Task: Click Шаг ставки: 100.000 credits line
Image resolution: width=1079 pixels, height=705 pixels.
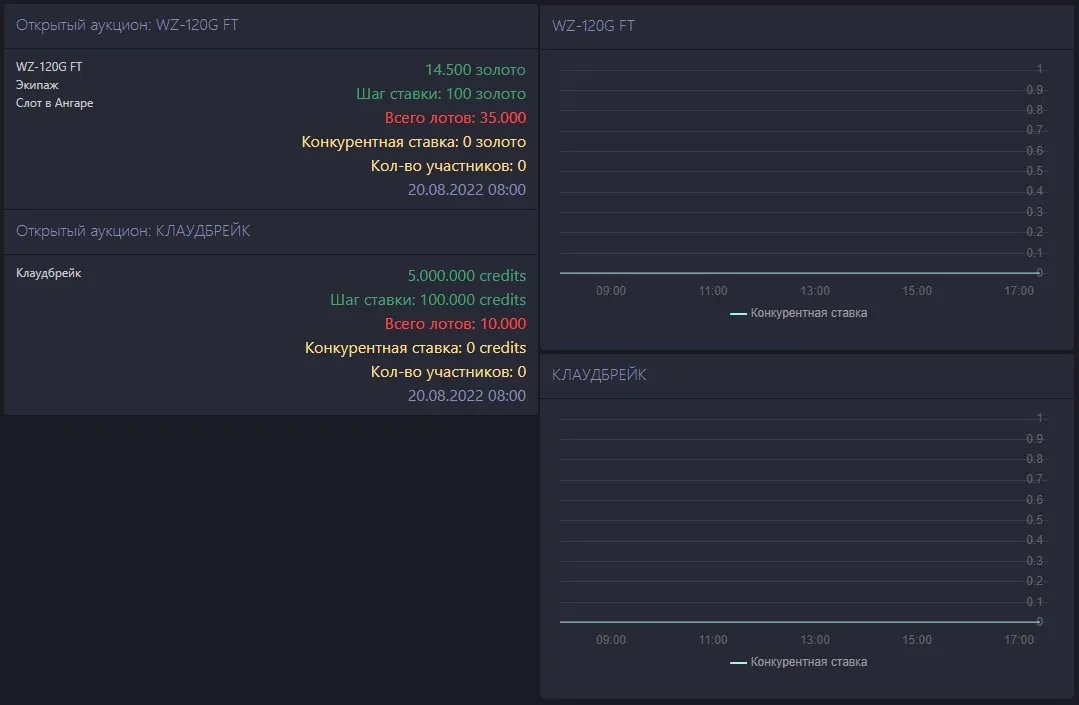Action: pyautogui.click(x=427, y=300)
